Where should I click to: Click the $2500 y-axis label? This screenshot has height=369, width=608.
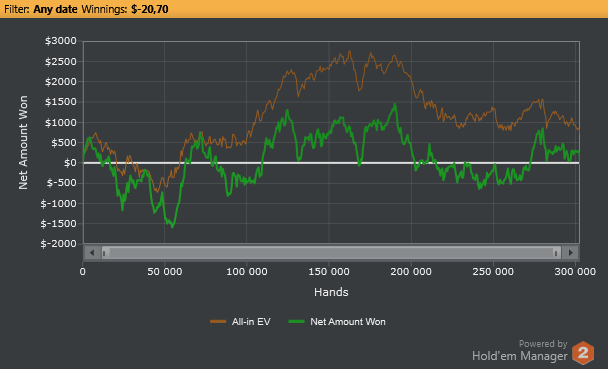click(61, 61)
